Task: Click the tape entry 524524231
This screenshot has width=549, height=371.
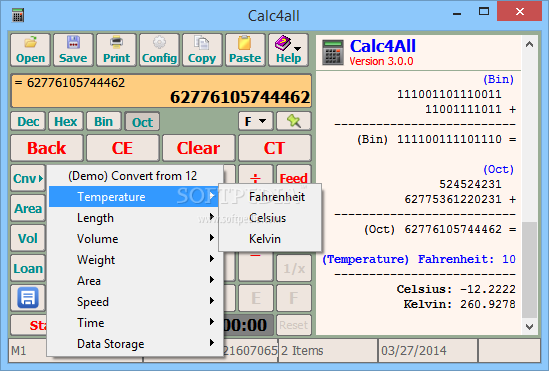Action: [470, 184]
